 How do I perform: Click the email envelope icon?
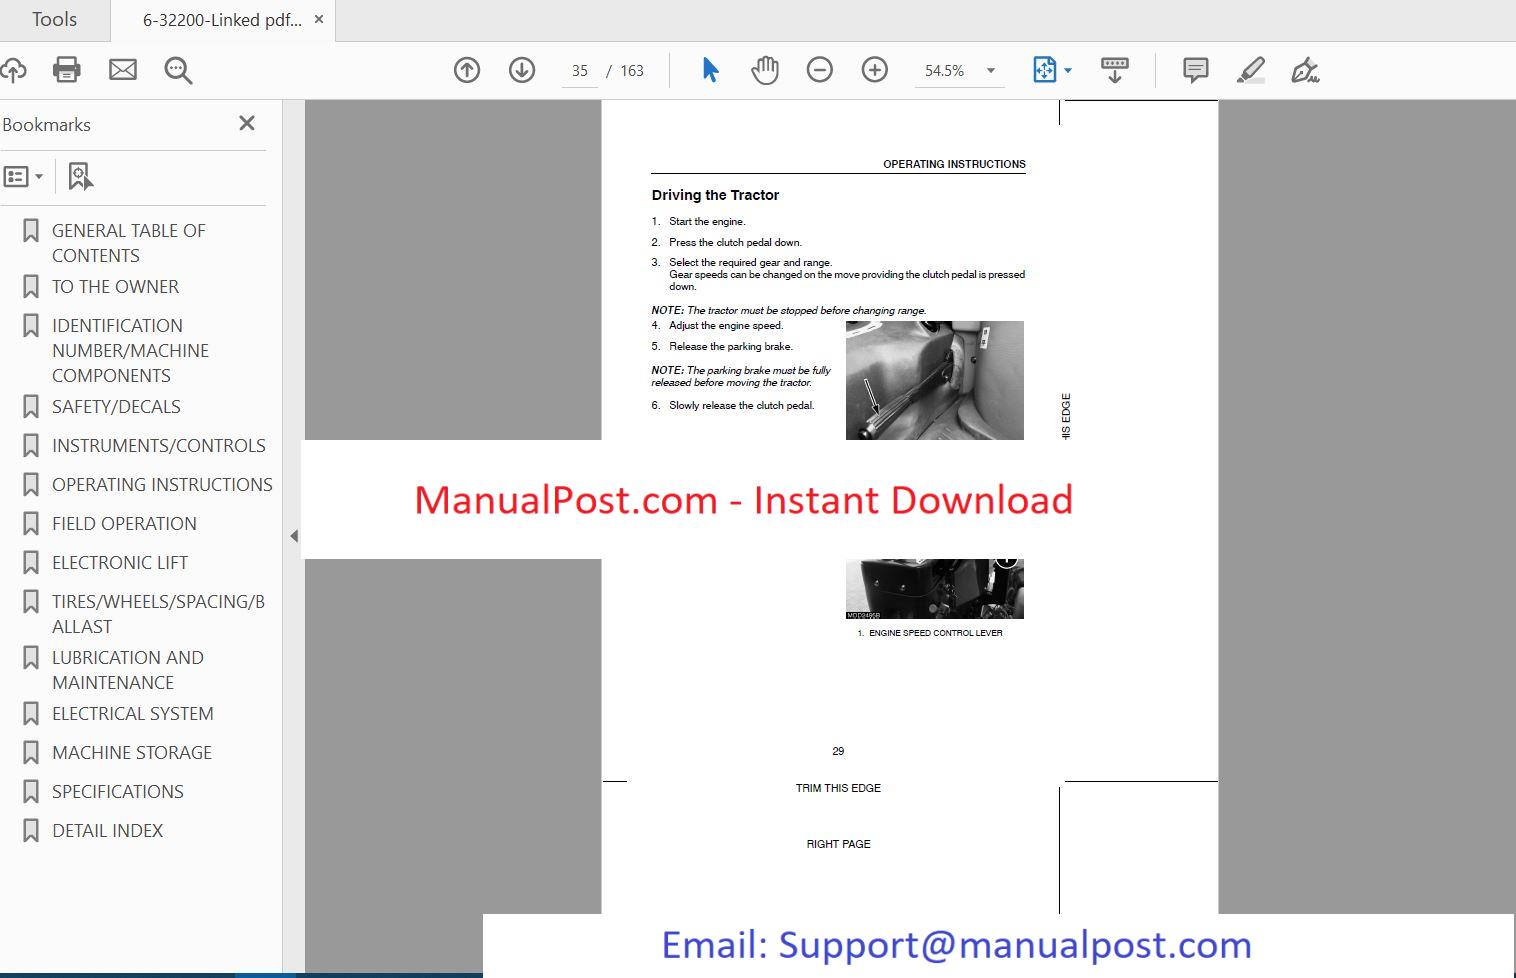[x=123, y=70]
